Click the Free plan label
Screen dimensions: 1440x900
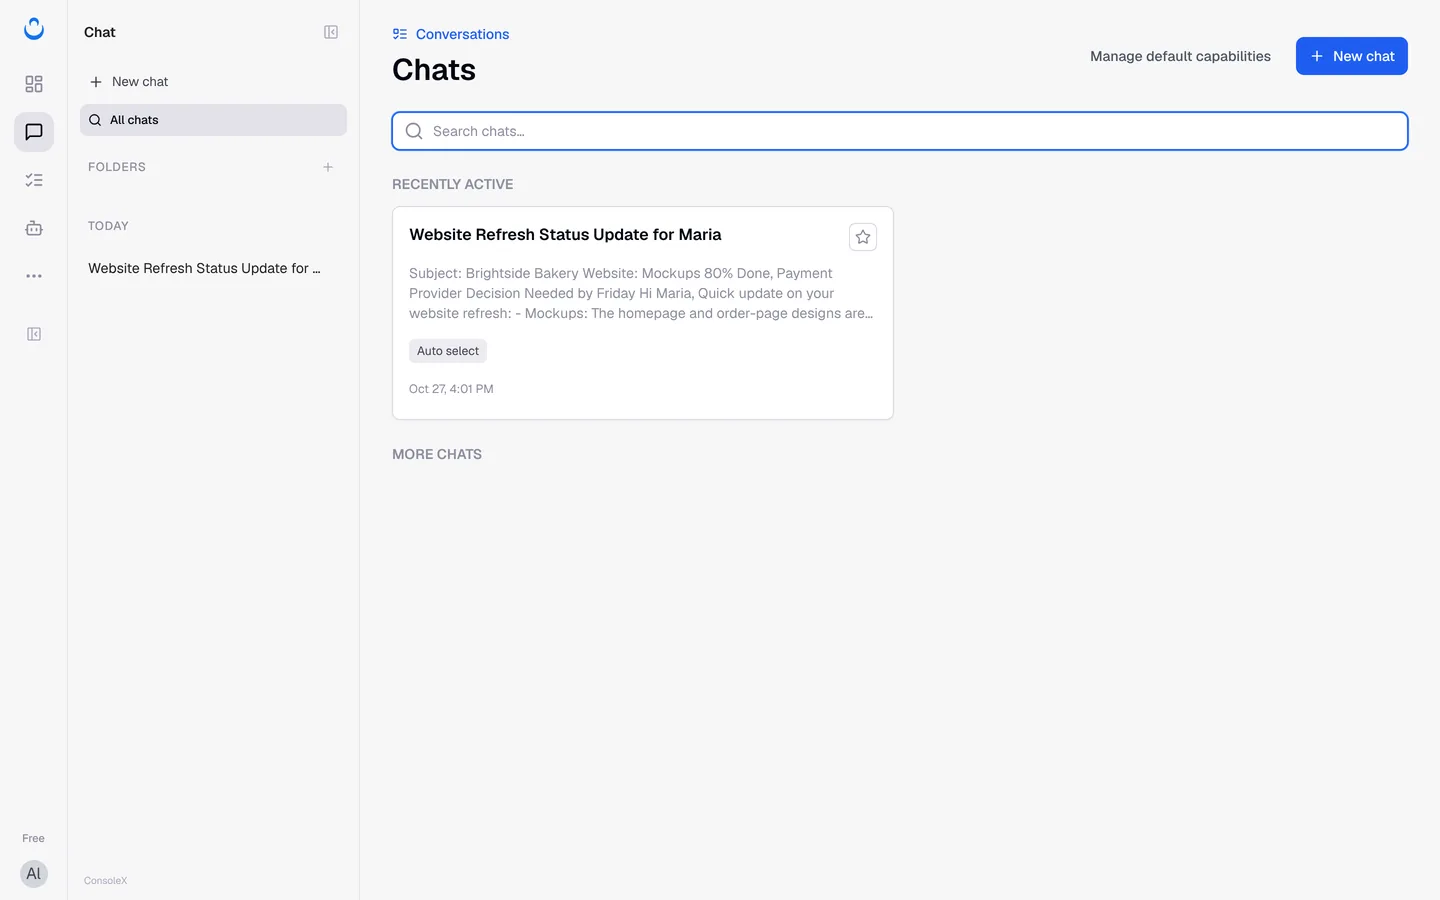coord(34,838)
